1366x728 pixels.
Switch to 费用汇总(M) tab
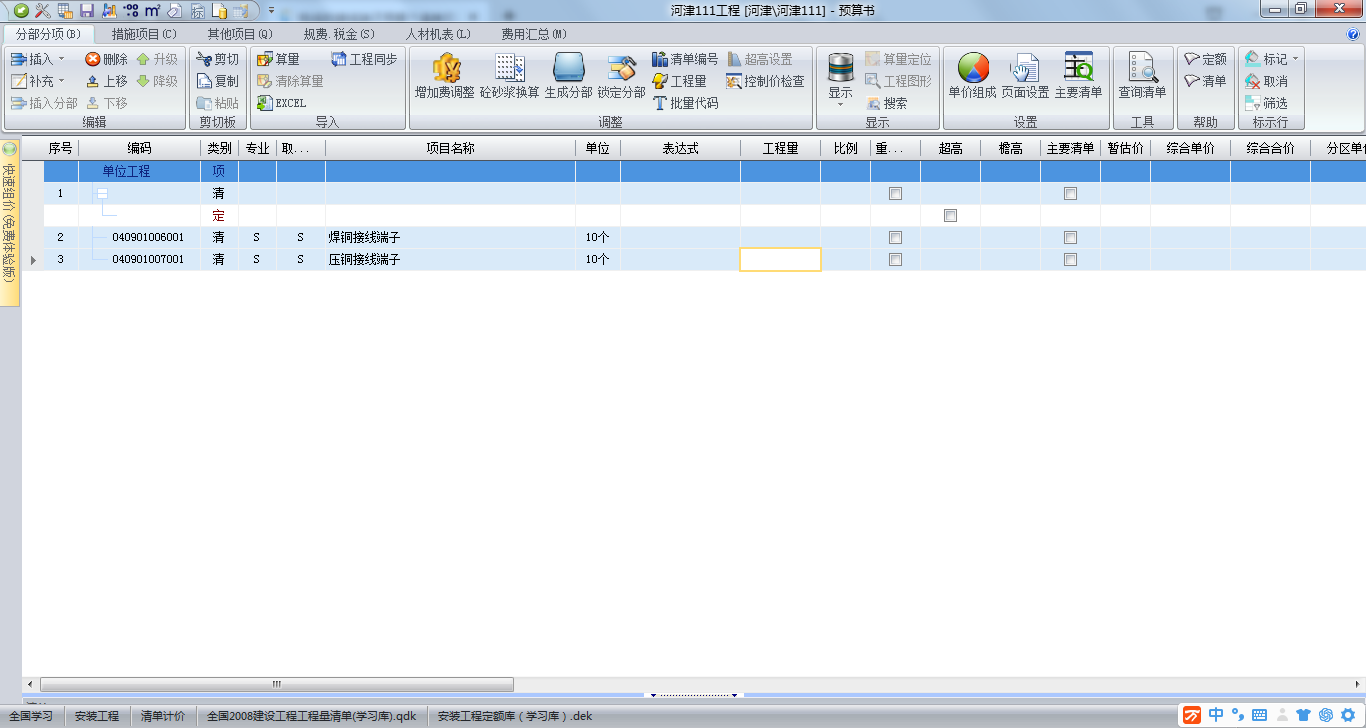click(x=534, y=34)
